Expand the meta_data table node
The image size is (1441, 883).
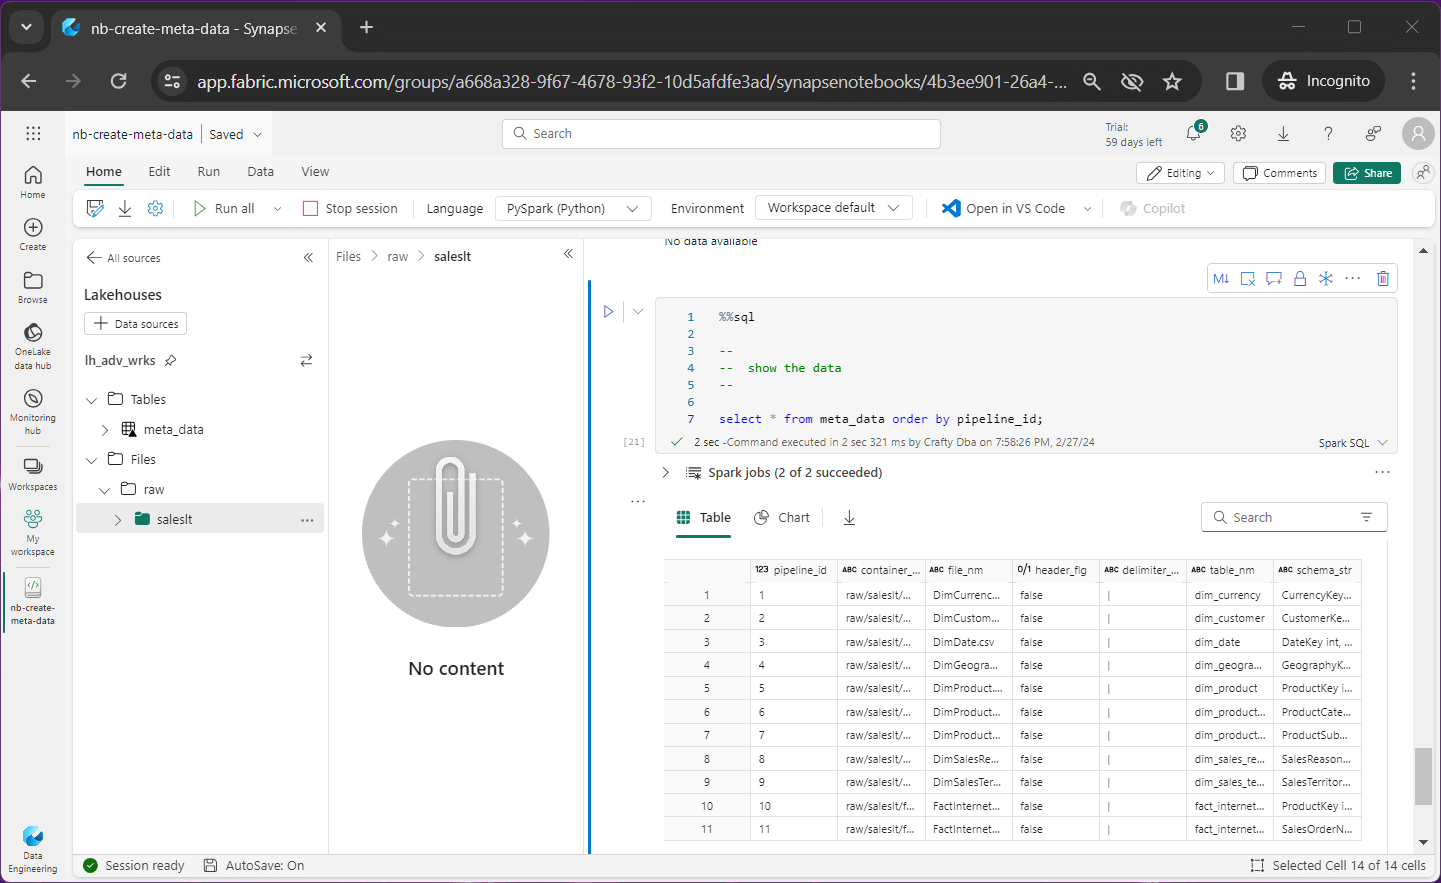coord(105,430)
